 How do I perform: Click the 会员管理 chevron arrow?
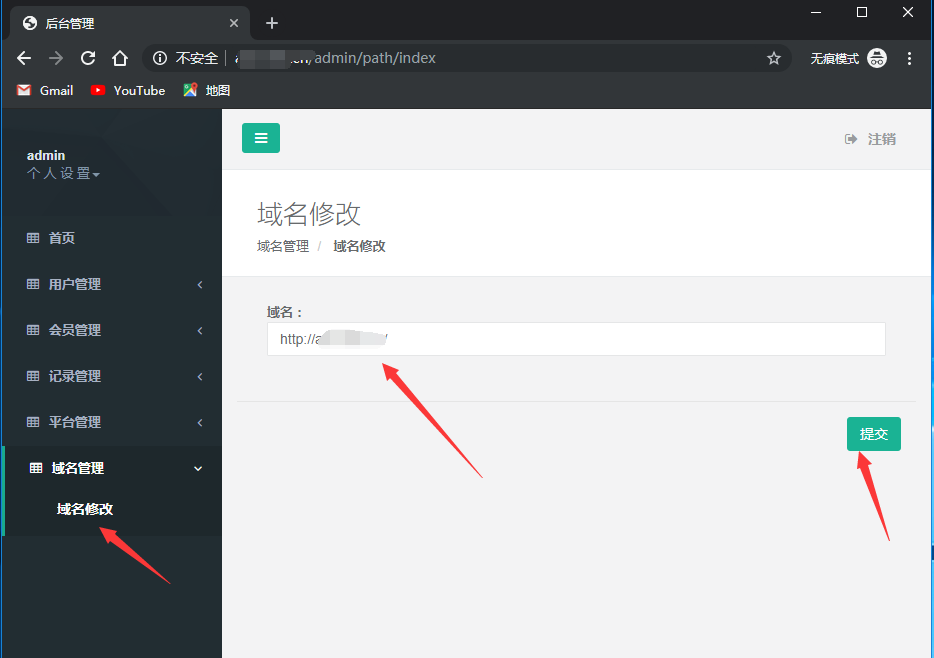[x=200, y=330]
